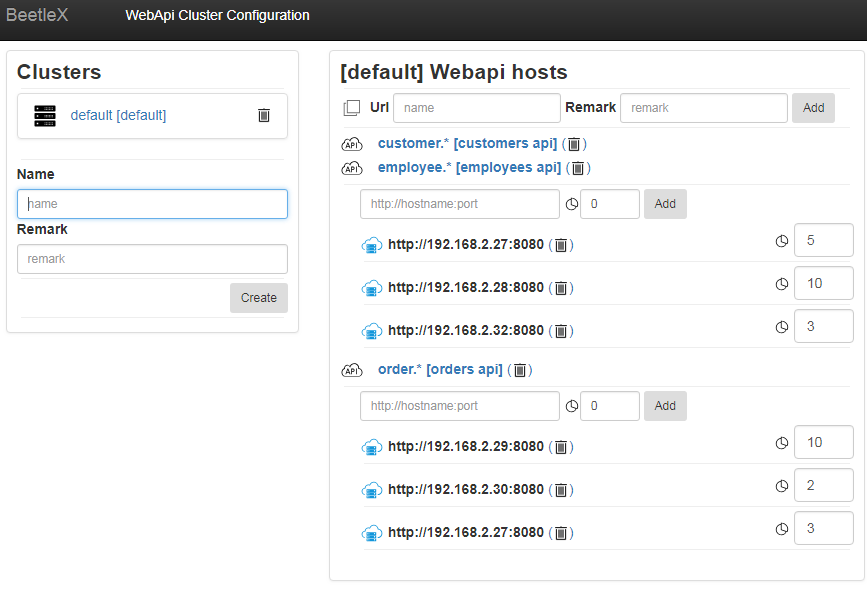This screenshot has width=867, height=615.
Task: Expand the customer.* customers api entry
Action: click(467, 144)
